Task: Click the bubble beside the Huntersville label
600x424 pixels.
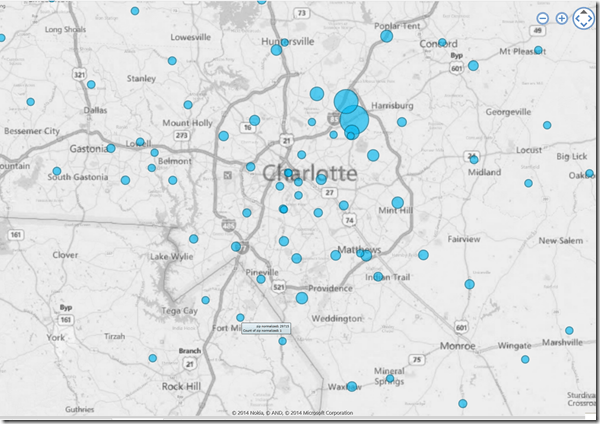Action: tap(286, 43)
